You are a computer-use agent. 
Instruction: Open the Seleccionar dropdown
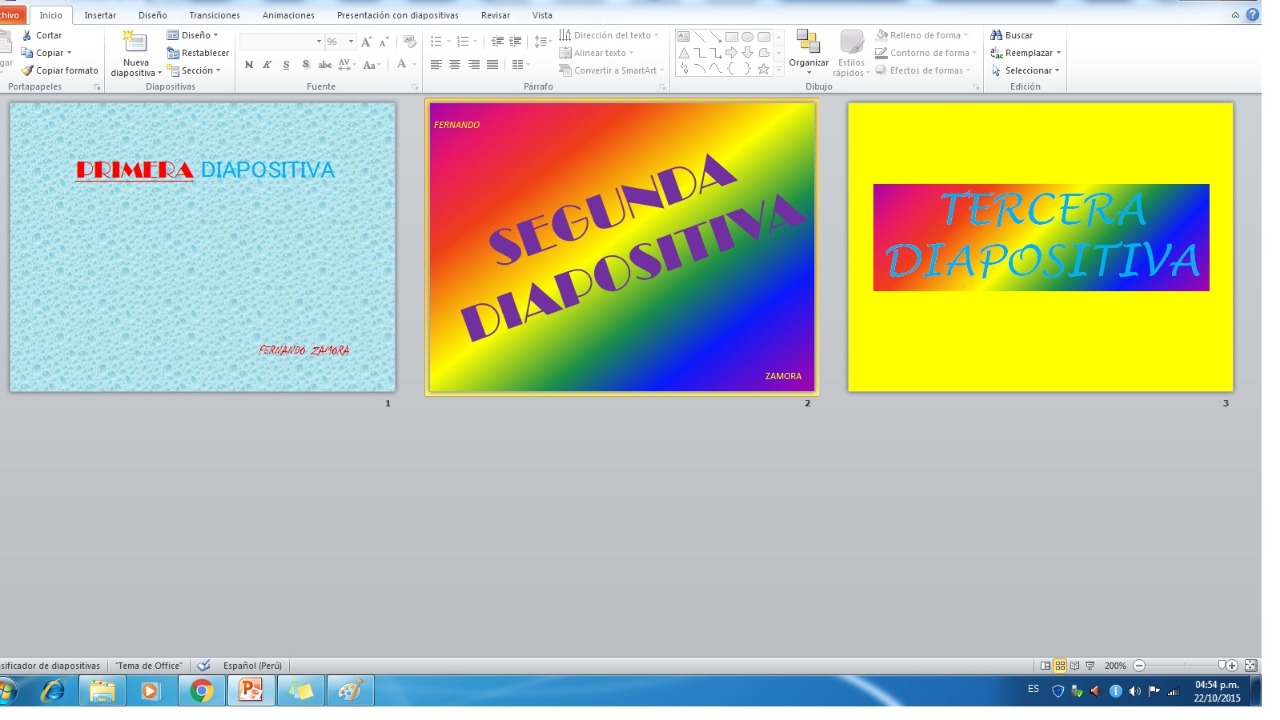(x=1026, y=71)
